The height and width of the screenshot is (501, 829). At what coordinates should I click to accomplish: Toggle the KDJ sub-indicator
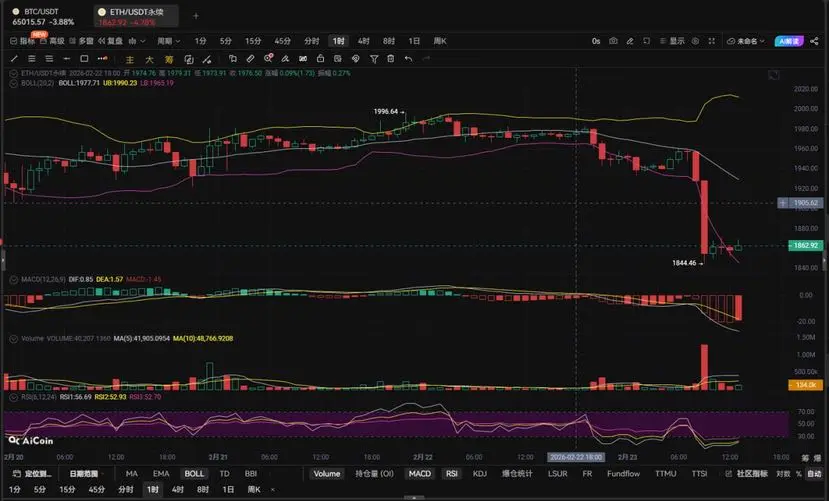(480, 474)
